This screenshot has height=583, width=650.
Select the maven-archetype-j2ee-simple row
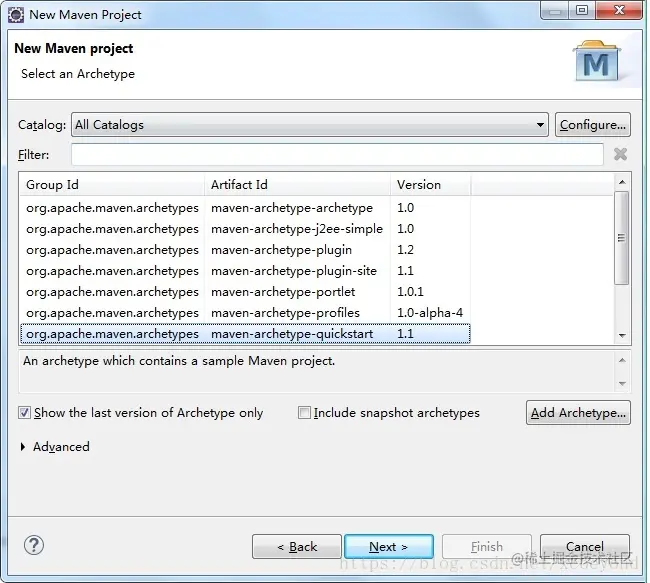point(245,228)
